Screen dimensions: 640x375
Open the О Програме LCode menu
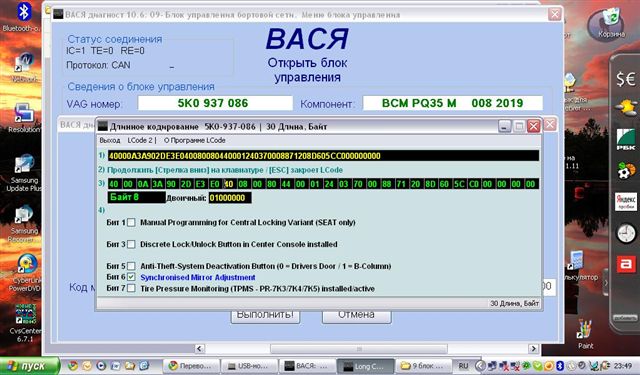coord(195,140)
